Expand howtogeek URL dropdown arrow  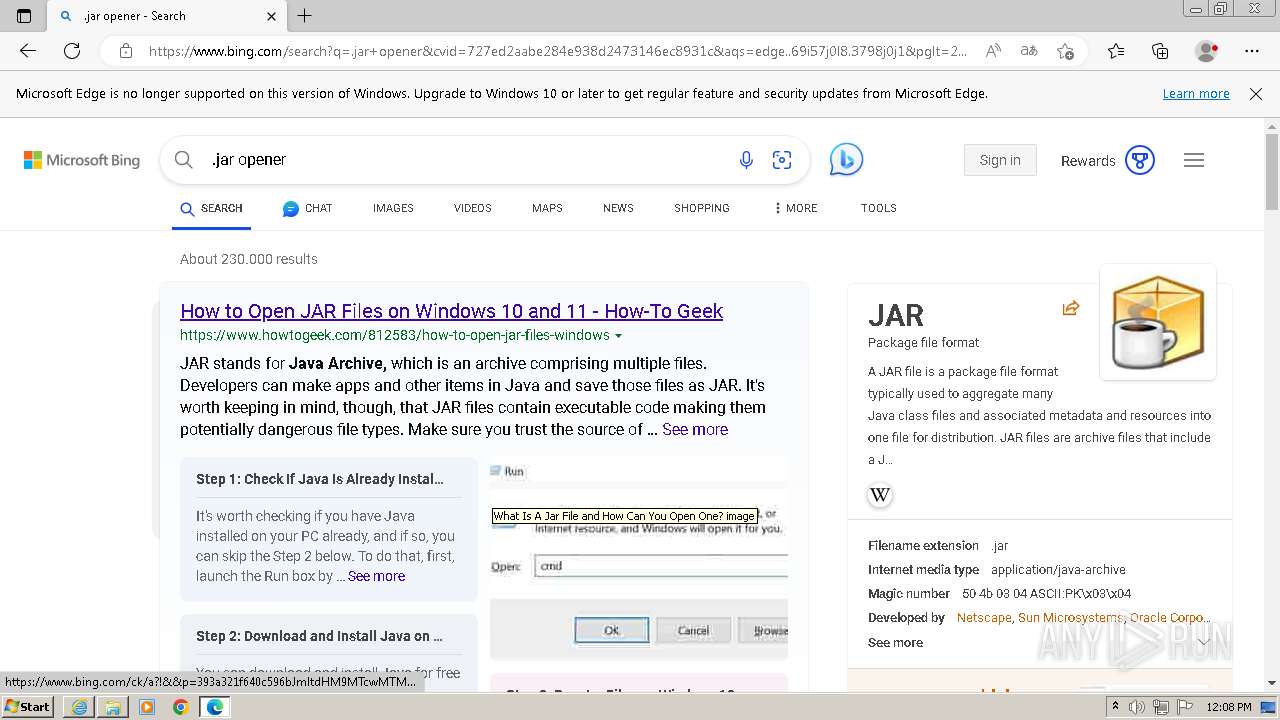(x=618, y=336)
